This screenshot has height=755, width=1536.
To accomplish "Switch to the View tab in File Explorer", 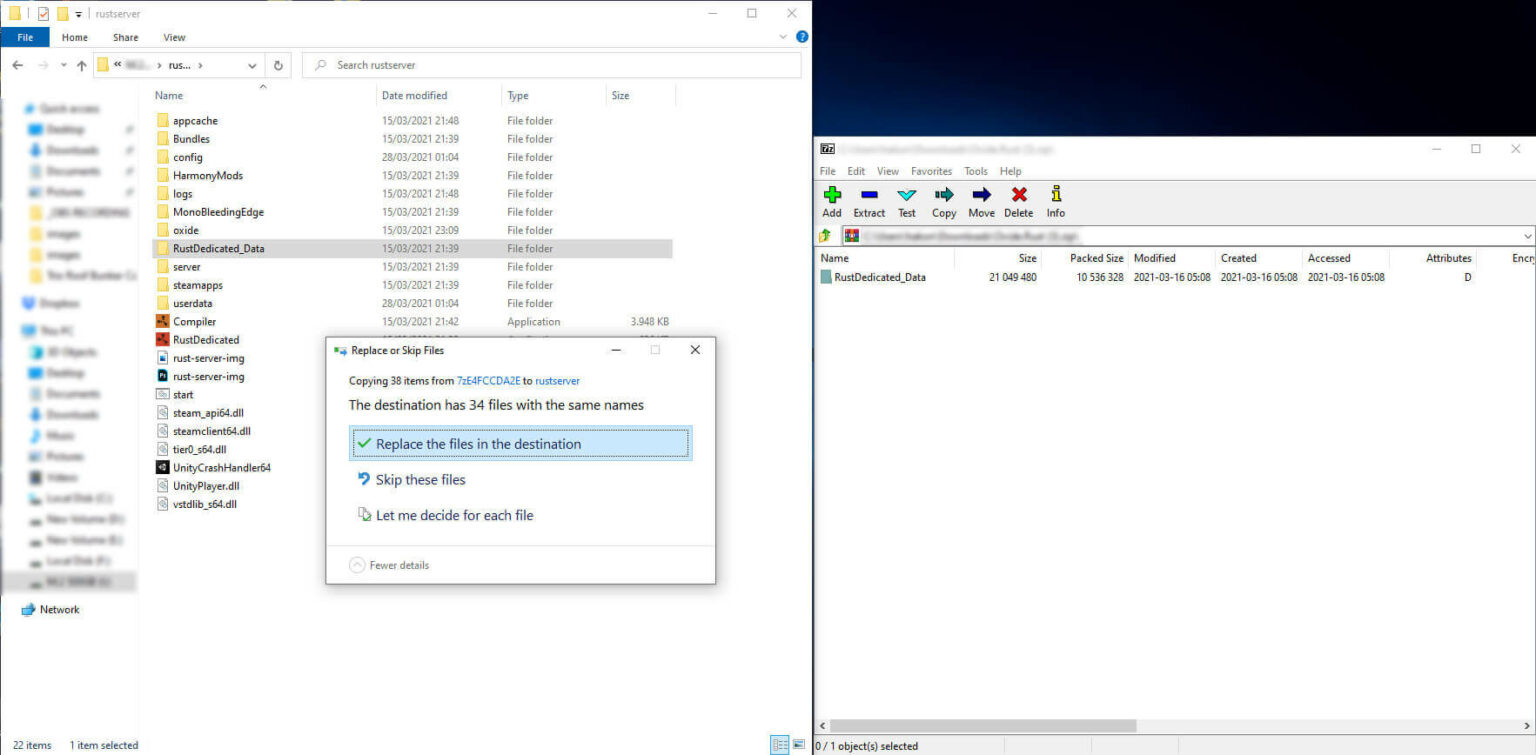I will pos(174,37).
